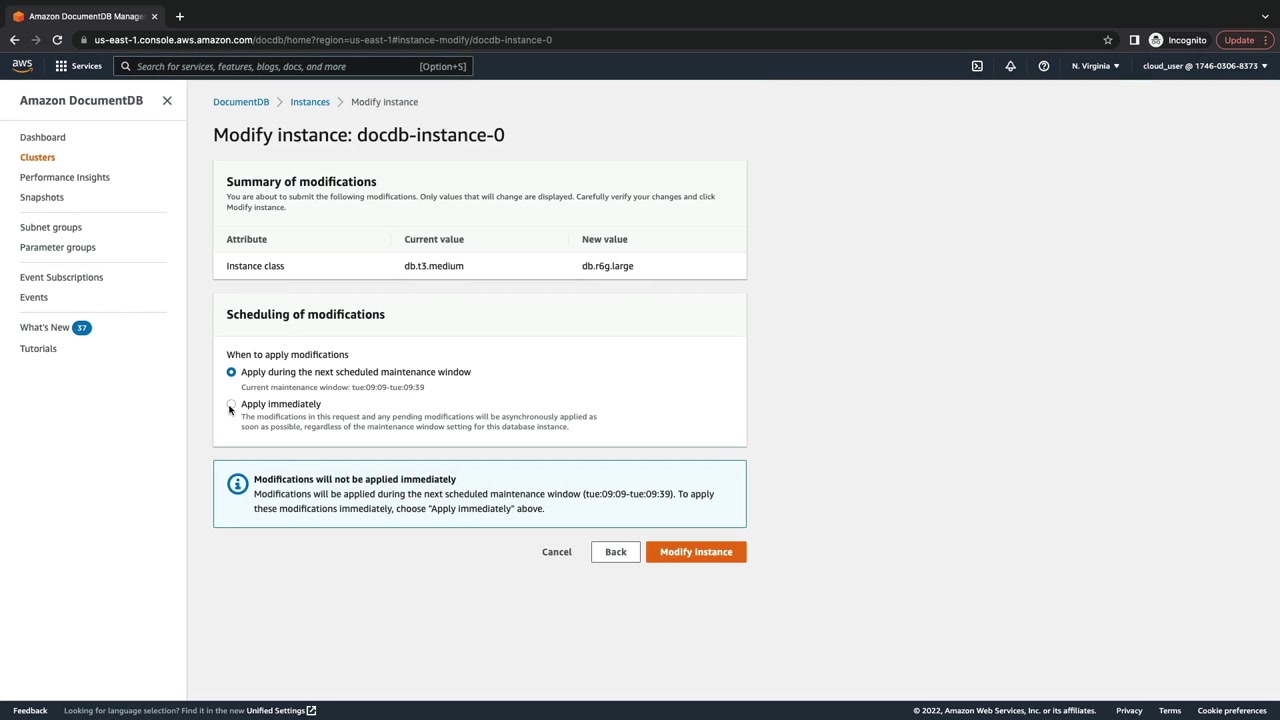Focus the AWS services search box

(293, 66)
